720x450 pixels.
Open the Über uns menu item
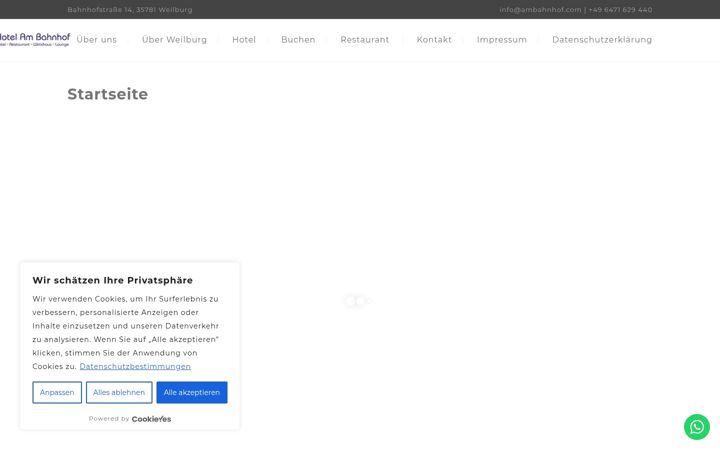(96, 40)
